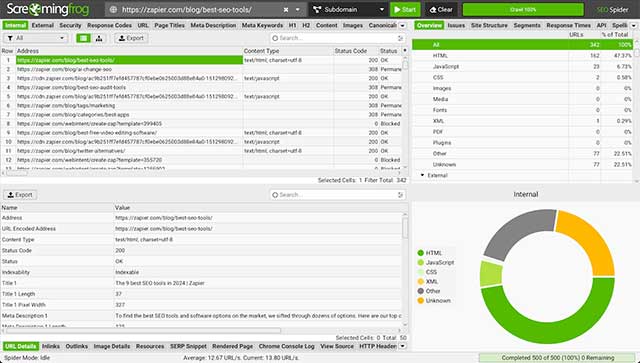Switch to tree view icon
The height and width of the screenshot is (363, 640).
pos(99,38)
